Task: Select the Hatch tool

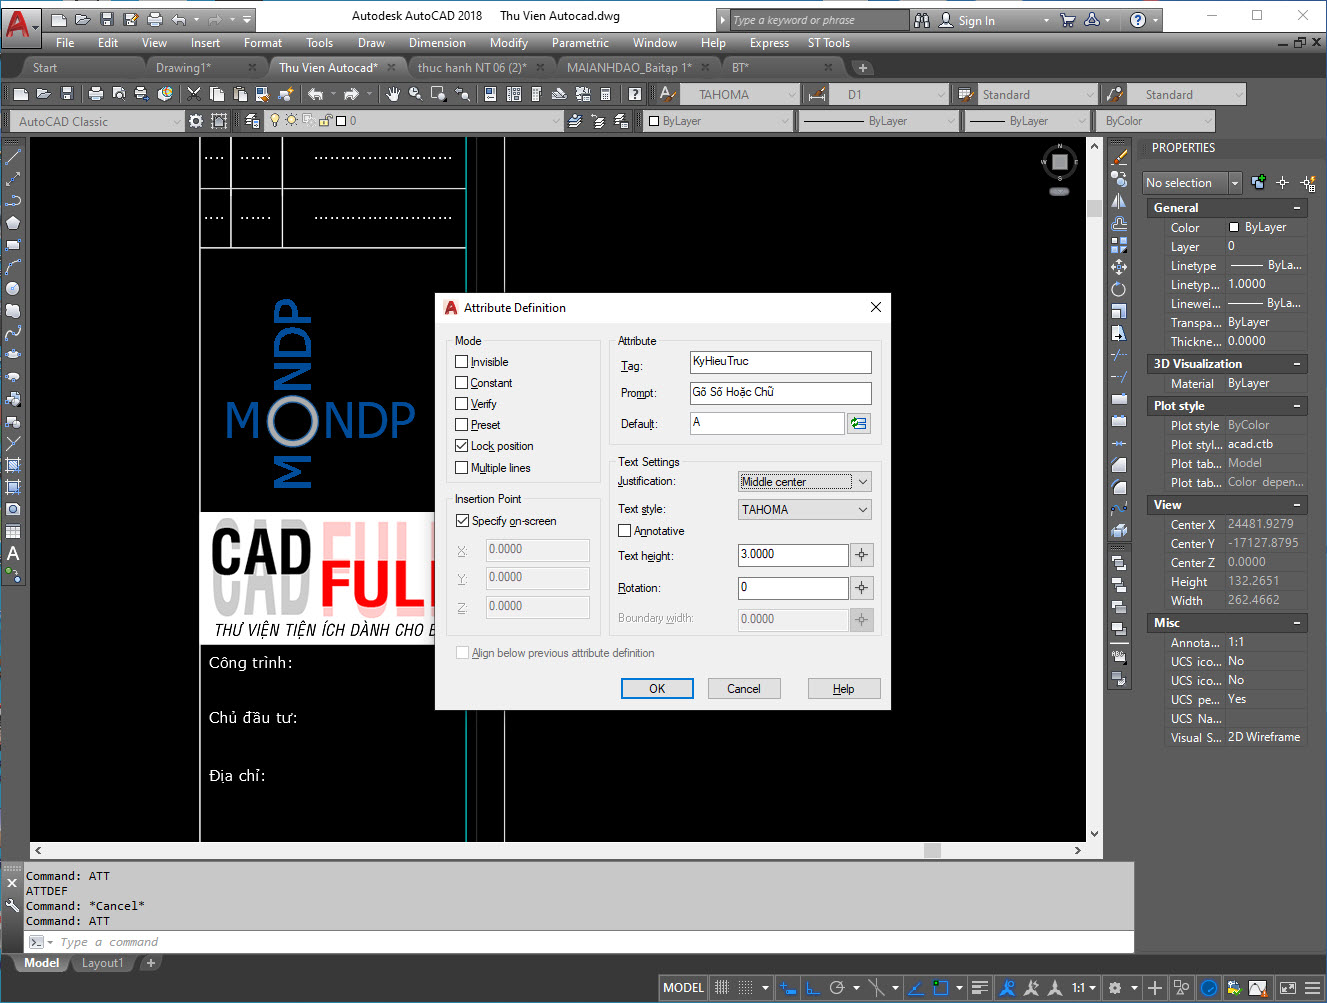Action: pos(13,465)
